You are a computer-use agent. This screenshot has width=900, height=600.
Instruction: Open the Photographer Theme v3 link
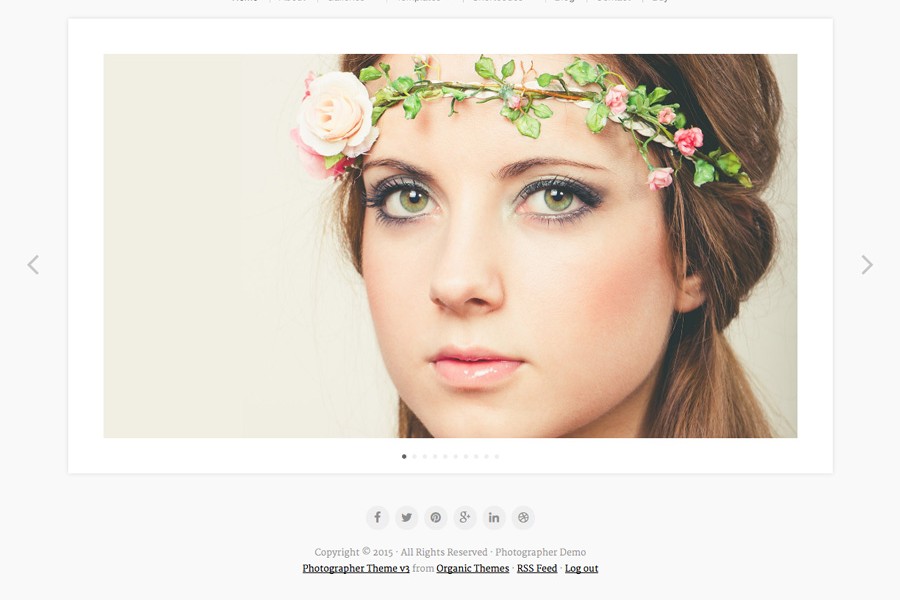pyautogui.click(x=356, y=568)
